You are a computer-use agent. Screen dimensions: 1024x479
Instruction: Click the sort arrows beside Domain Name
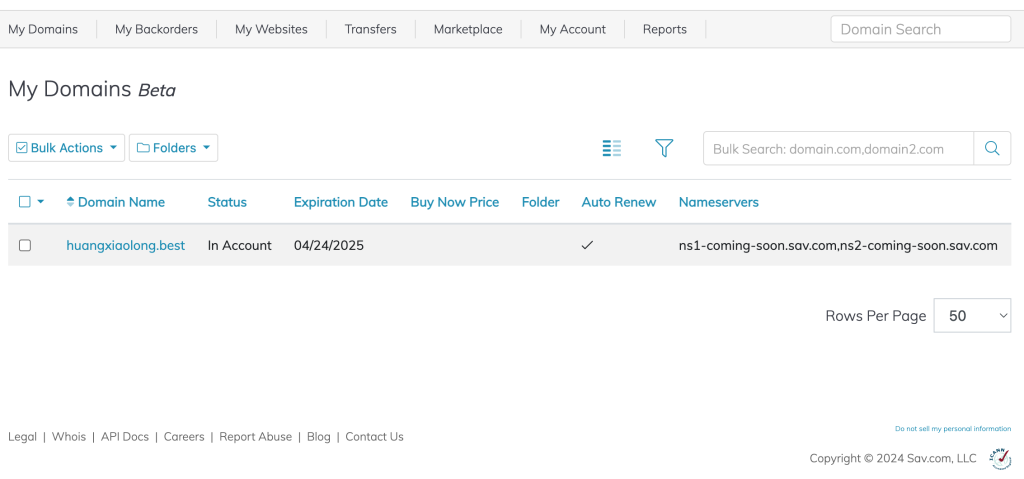(x=70, y=202)
